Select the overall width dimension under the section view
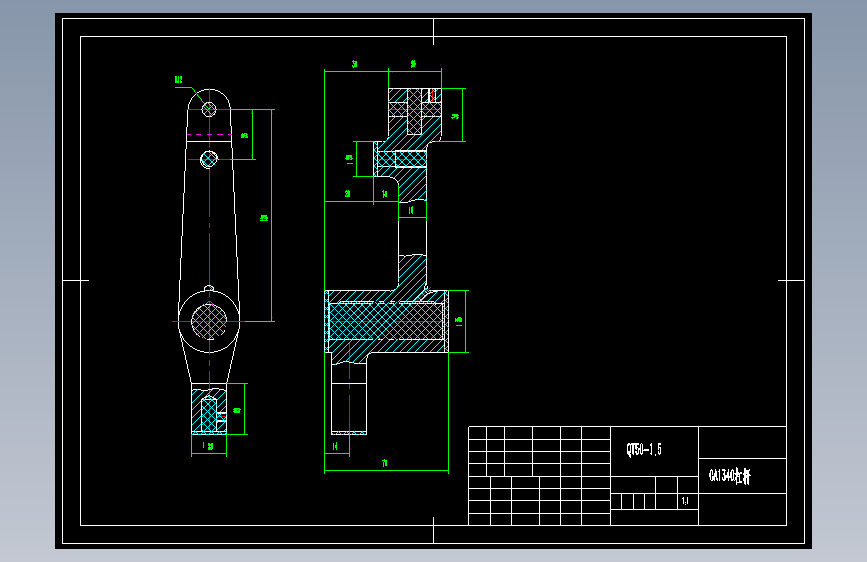The height and width of the screenshot is (562, 867). (385, 464)
